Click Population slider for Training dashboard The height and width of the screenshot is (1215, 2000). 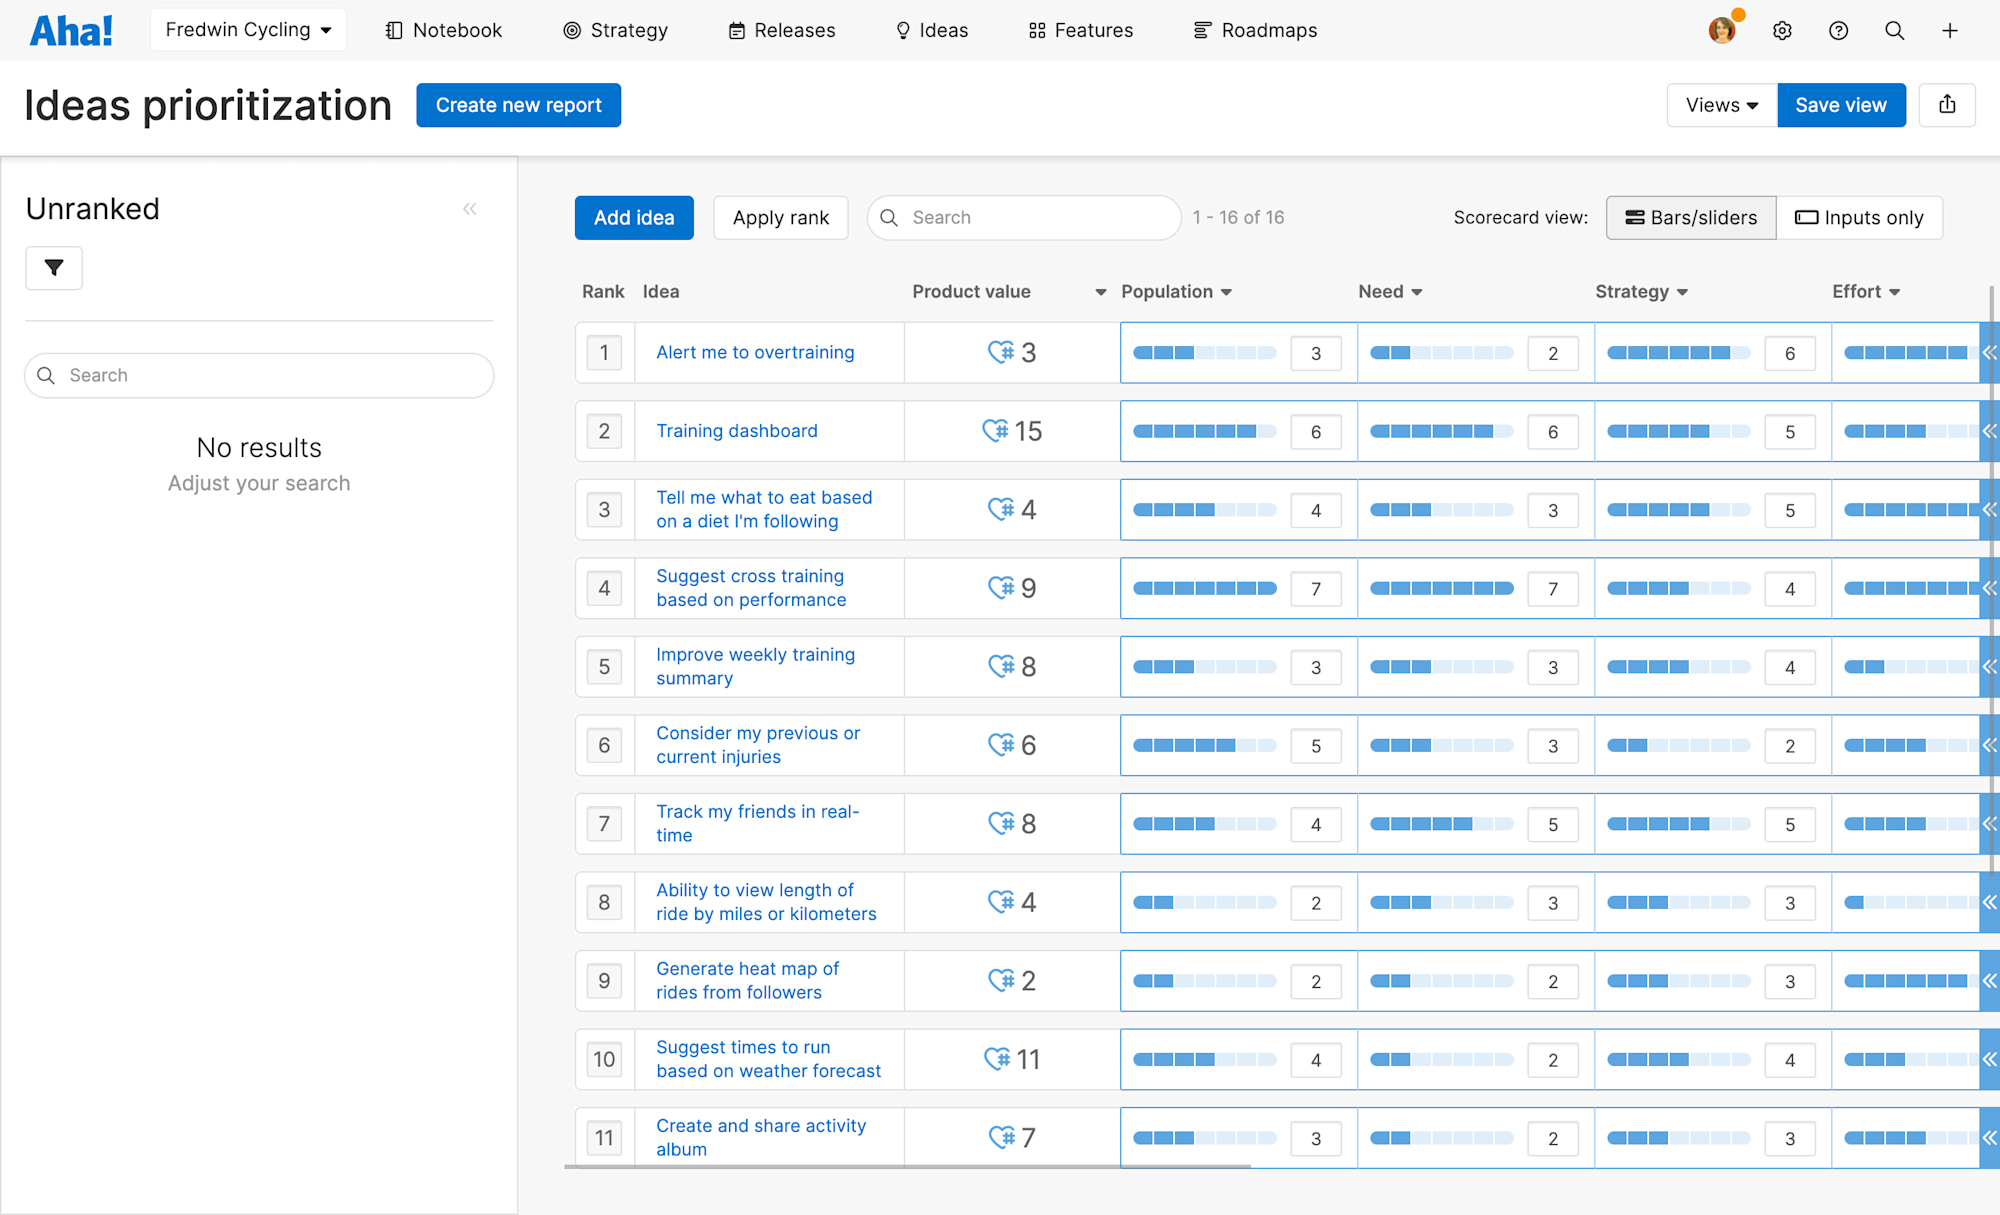pyautogui.click(x=1204, y=431)
